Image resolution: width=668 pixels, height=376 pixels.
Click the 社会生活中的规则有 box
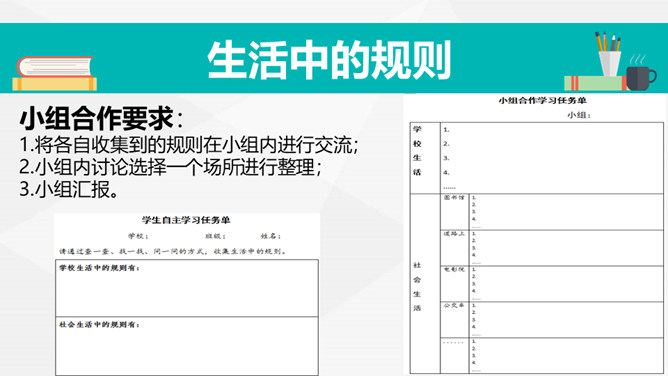pyautogui.click(x=187, y=346)
